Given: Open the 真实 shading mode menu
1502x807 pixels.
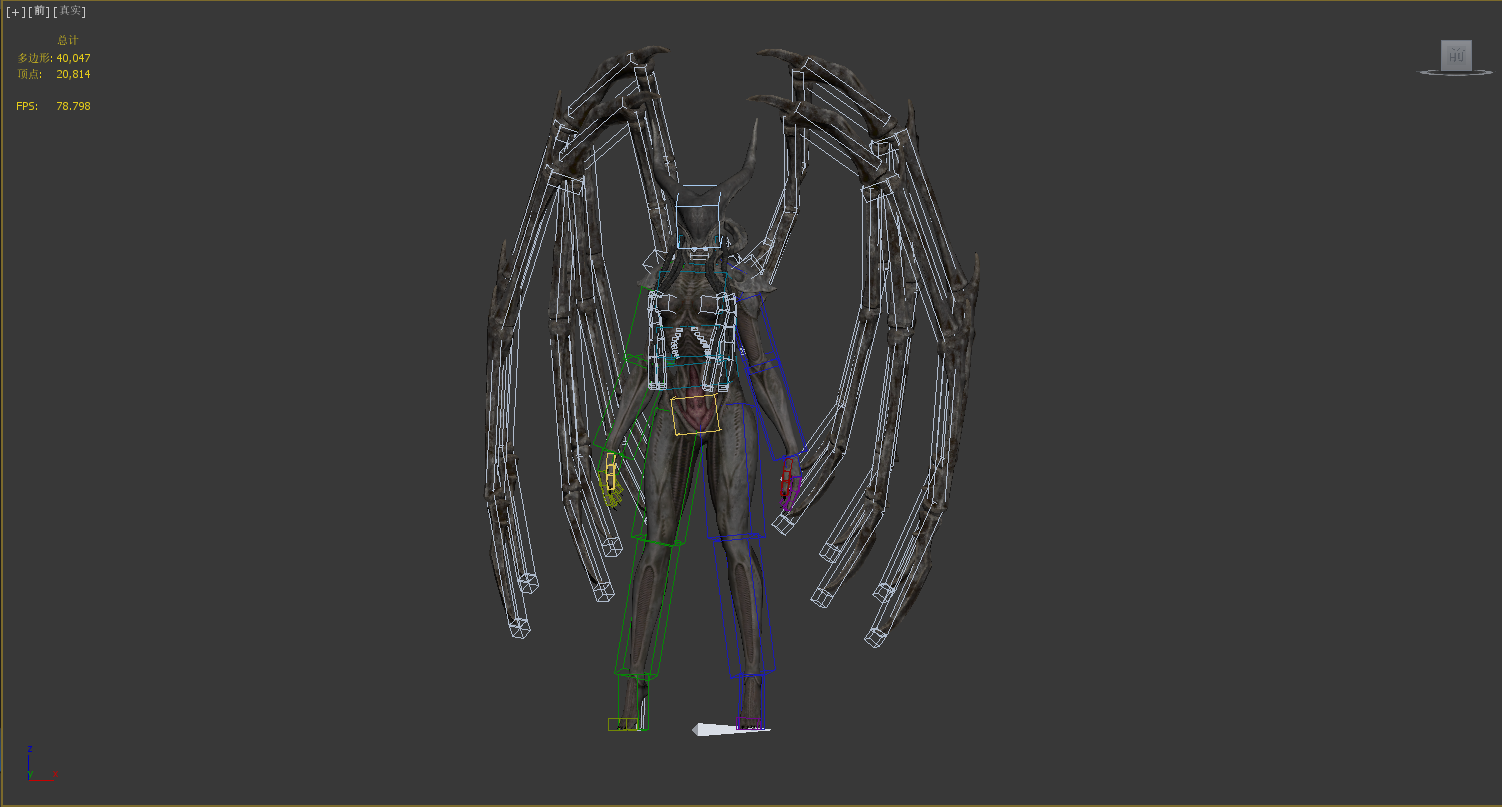Looking at the screenshot, I should [x=69, y=12].
